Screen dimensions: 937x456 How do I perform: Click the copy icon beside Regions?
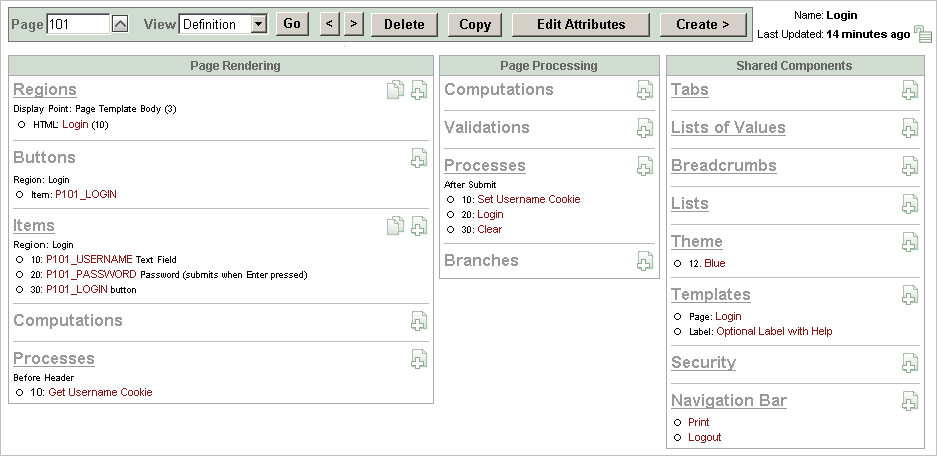click(x=396, y=91)
